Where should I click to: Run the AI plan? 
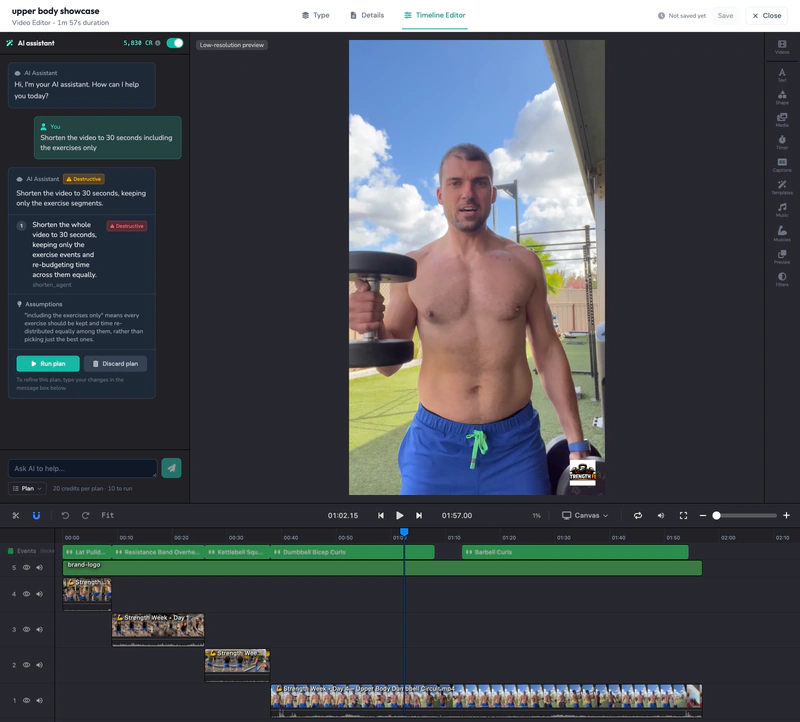pyautogui.click(x=48, y=363)
